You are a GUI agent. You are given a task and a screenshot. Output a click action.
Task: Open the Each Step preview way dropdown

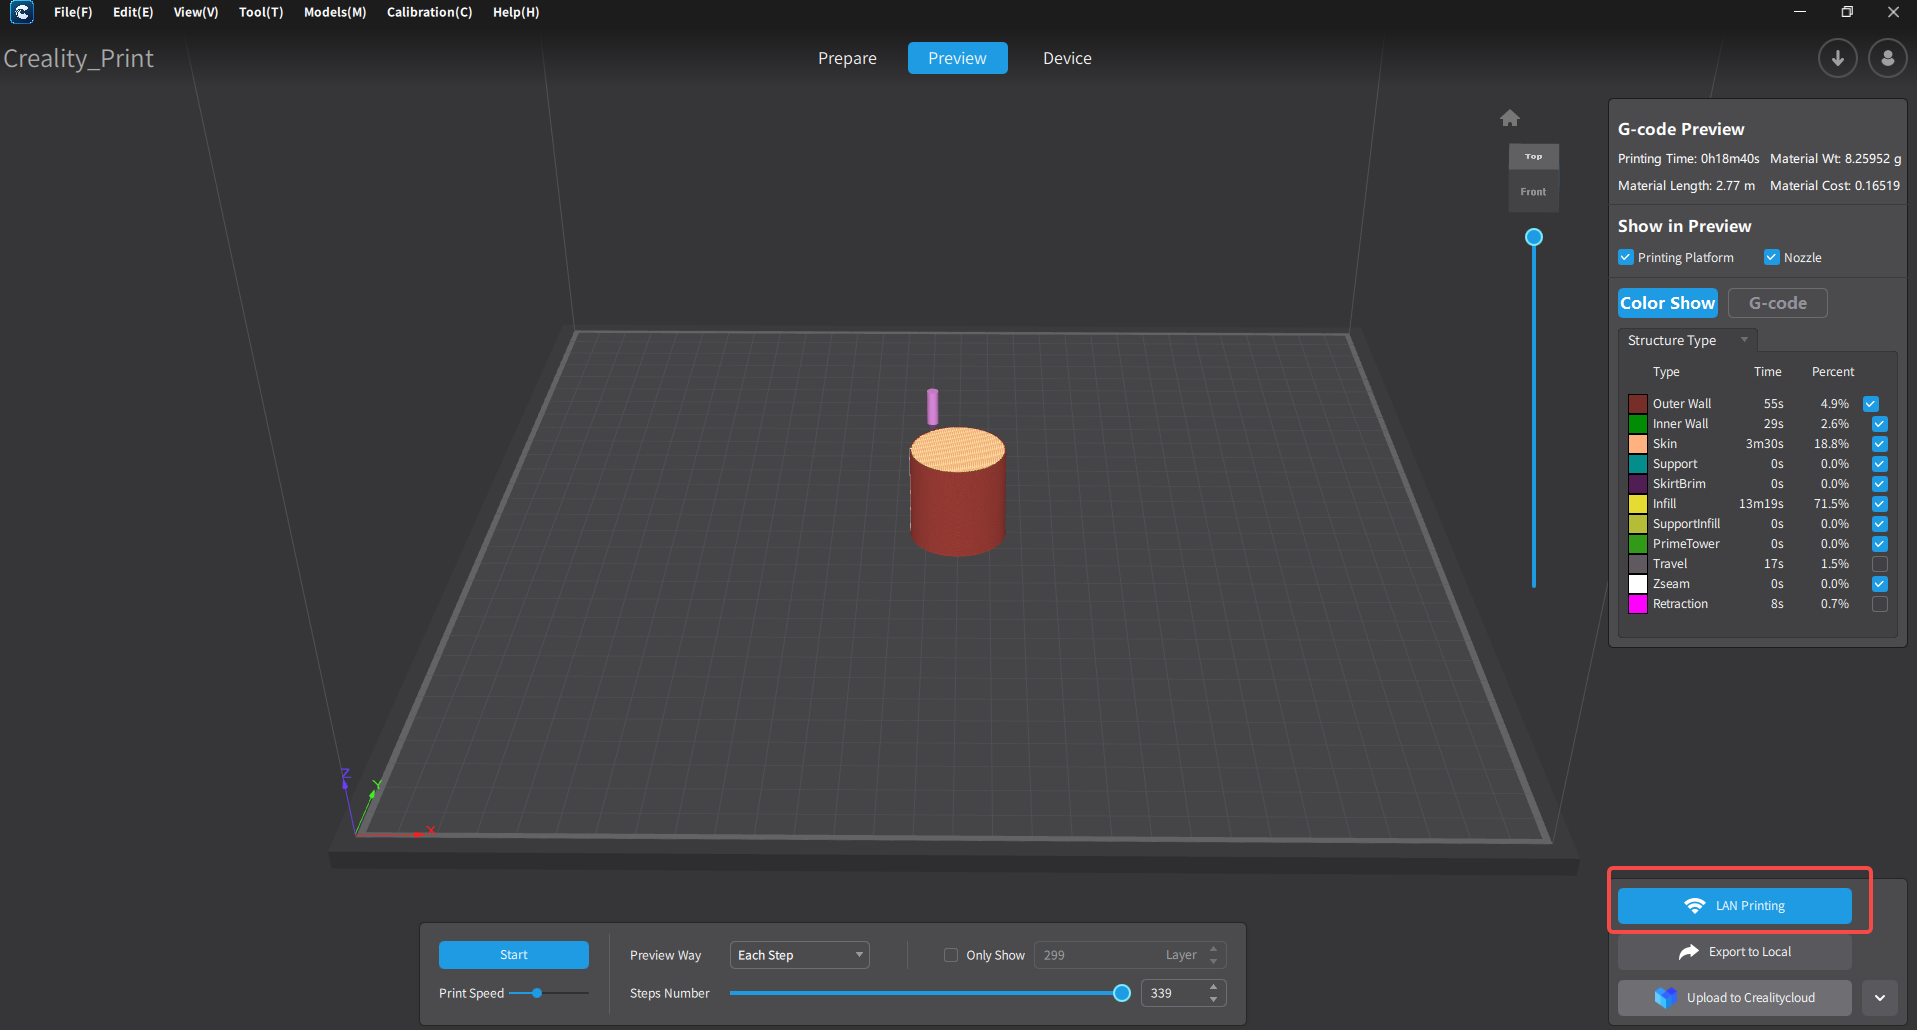tap(800, 955)
